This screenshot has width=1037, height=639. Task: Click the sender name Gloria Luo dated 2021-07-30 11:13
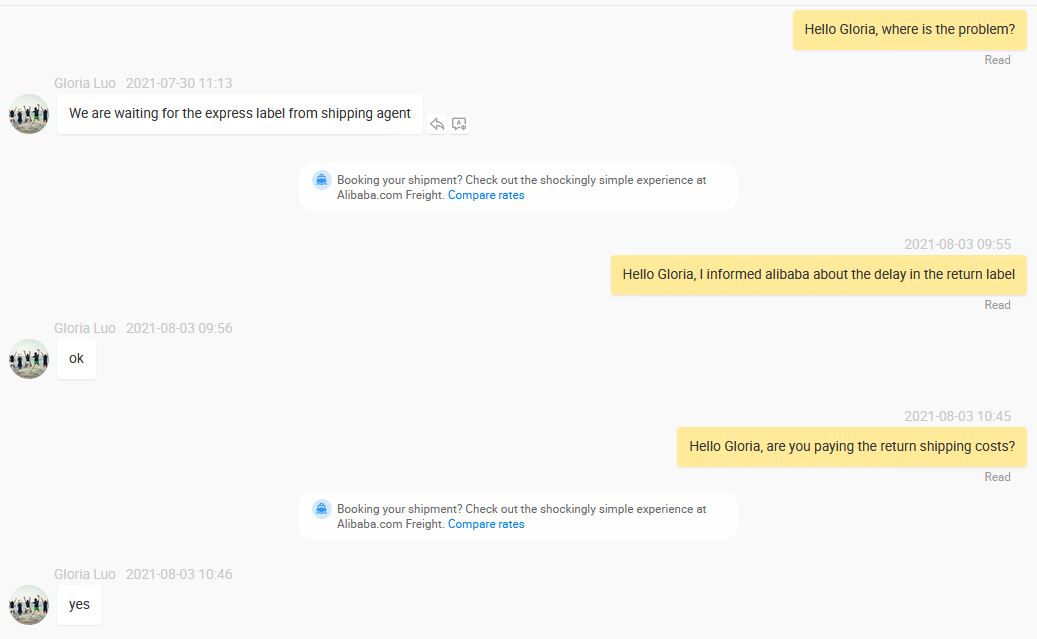(85, 83)
